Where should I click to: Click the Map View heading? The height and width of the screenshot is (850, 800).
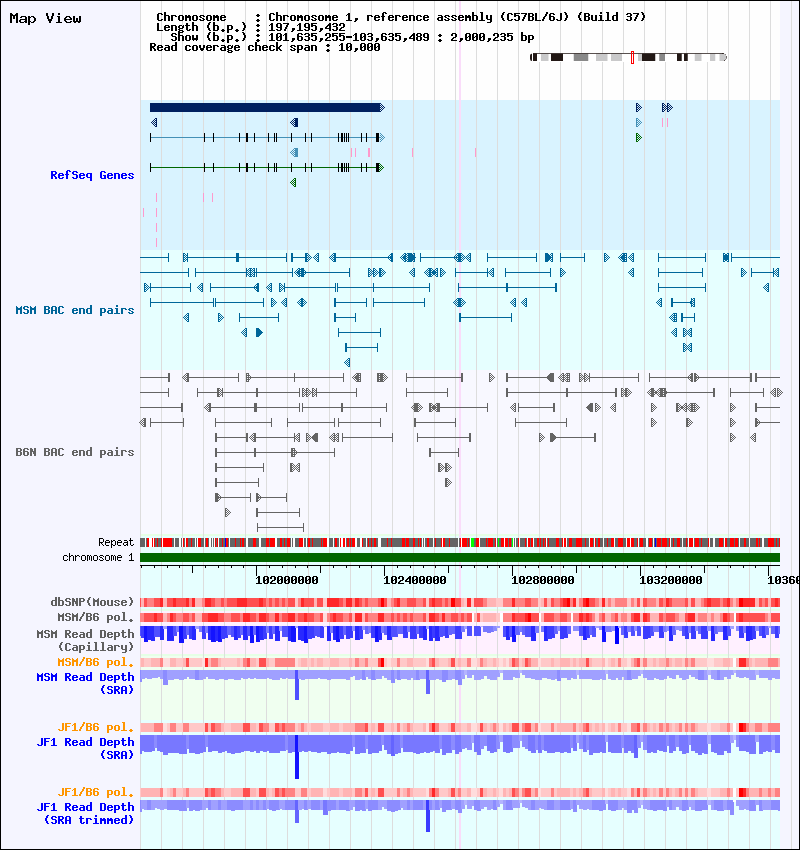point(46,18)
